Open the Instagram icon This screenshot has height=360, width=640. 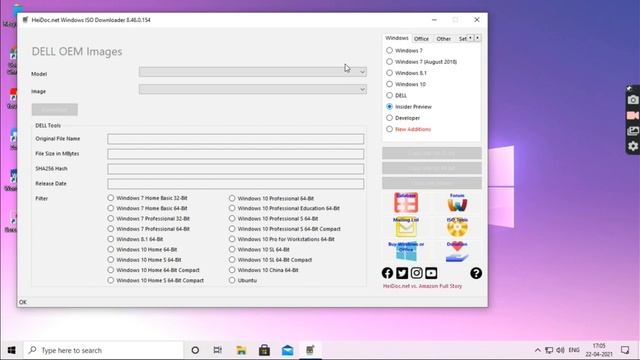(416, 273)
